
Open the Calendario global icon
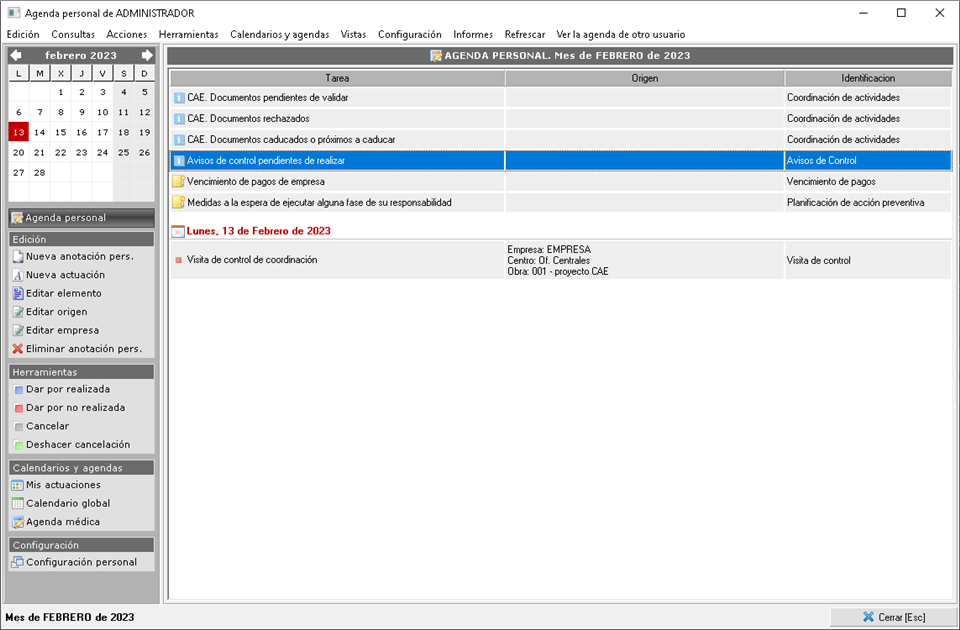point(17,504)
